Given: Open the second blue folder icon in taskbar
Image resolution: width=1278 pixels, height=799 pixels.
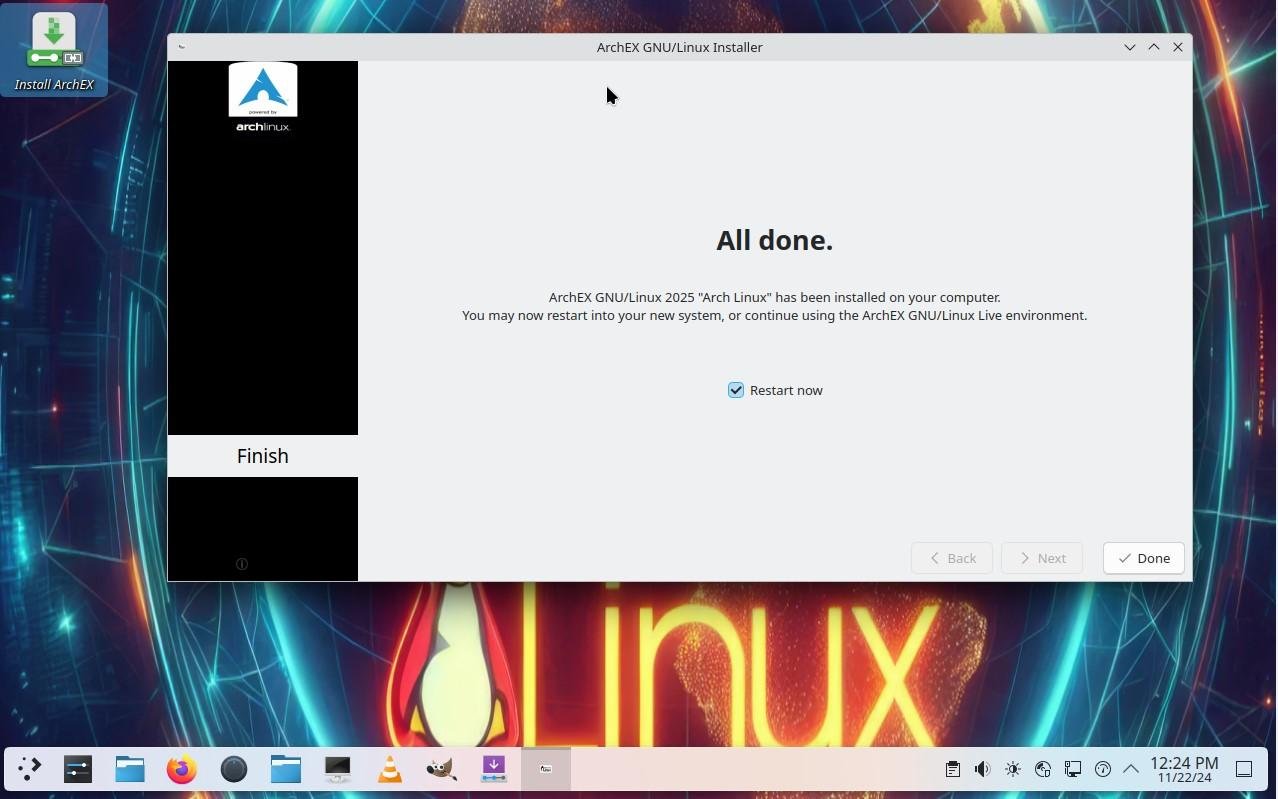Looking at the screenshot, I should 285,769.
